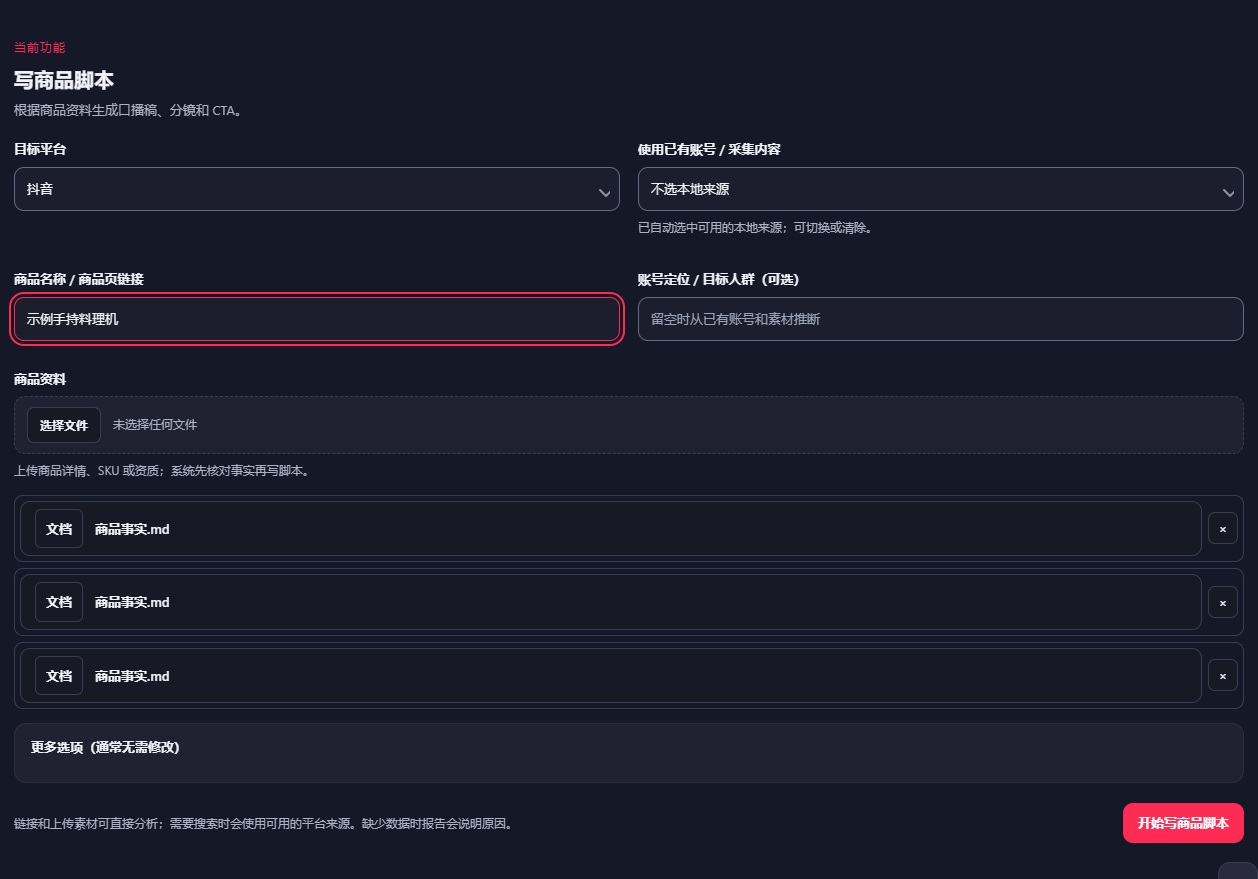This screenshot has height=879, width=1258.
Task: Click the 链接和上传素材可直接分析 footer note
Action: click(x=264, y=824)
